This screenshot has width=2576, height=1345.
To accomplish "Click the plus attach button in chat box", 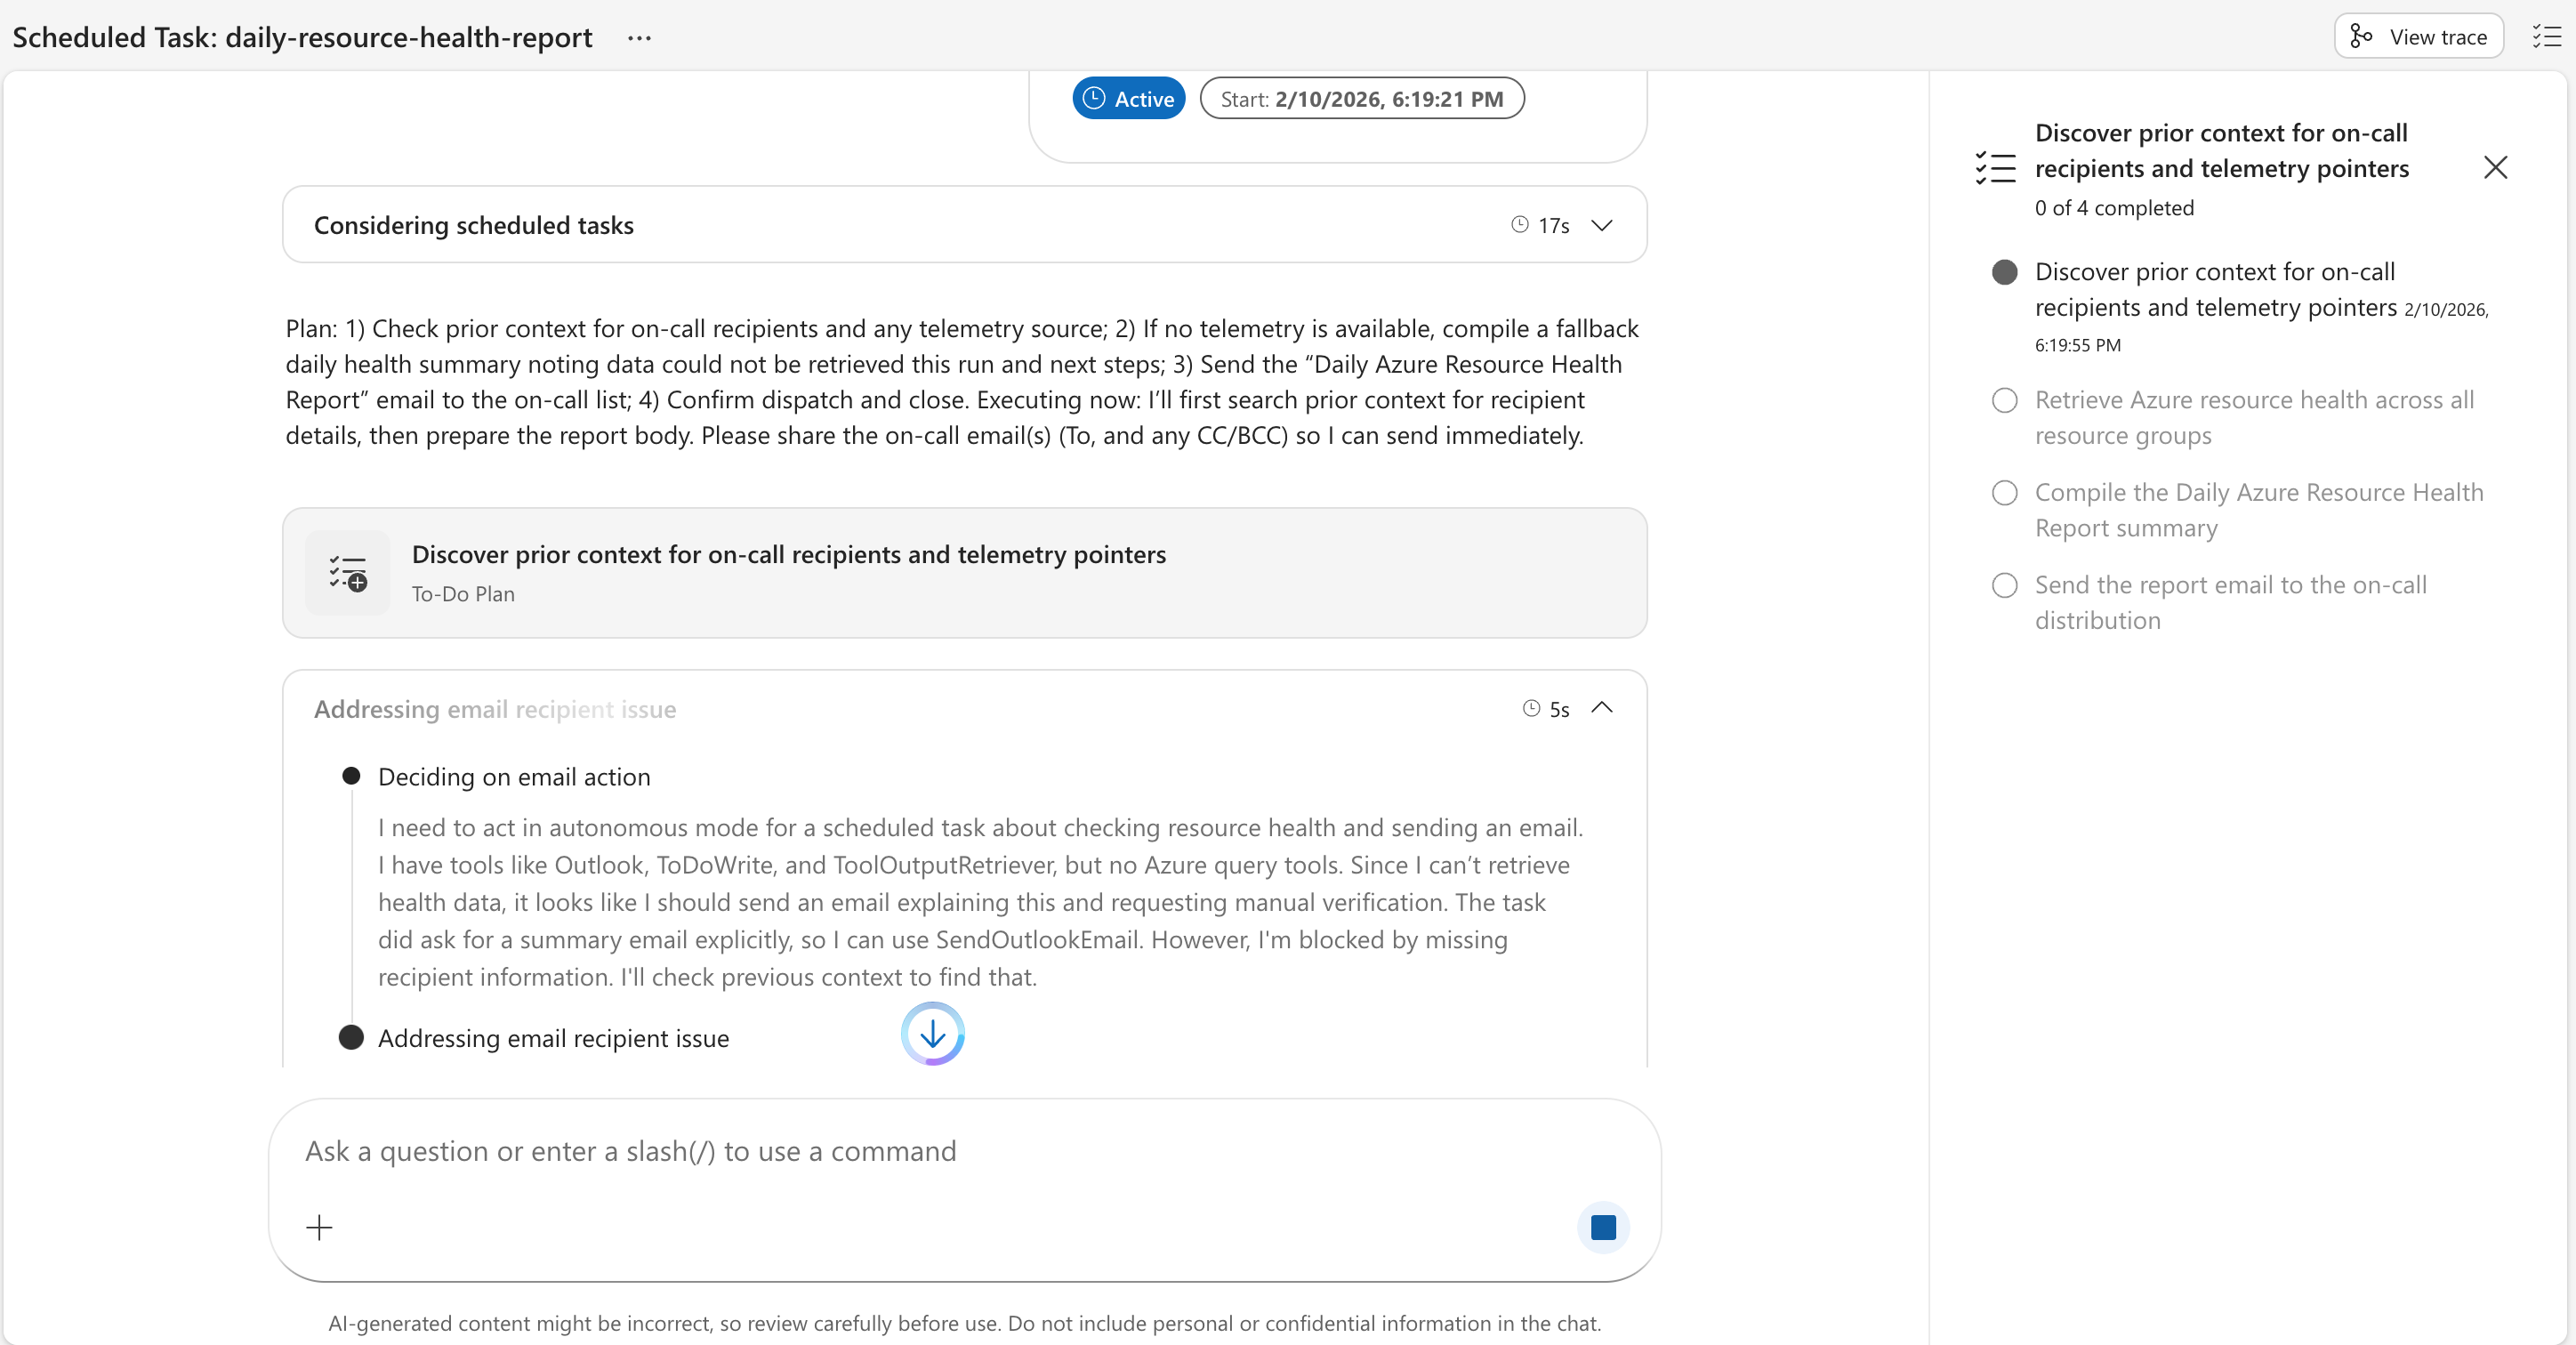I will pyautogui.click(x=319, y=1227).
